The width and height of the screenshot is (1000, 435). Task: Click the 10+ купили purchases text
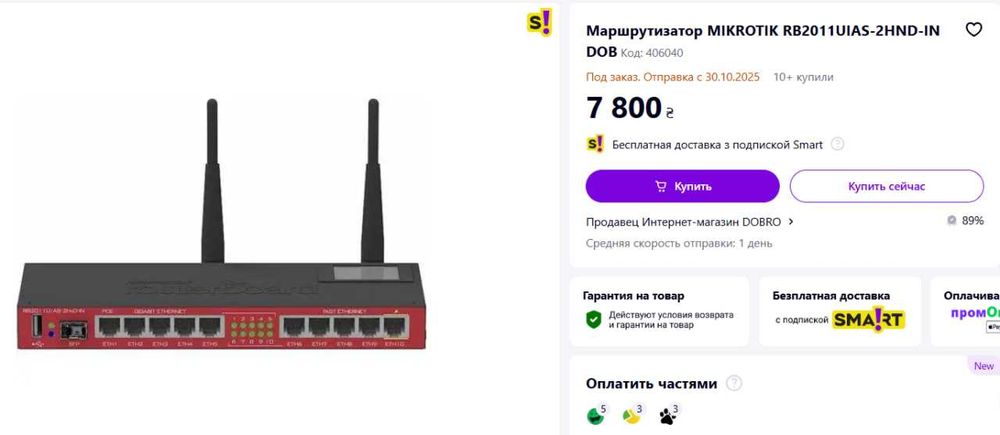coord(803,77)
